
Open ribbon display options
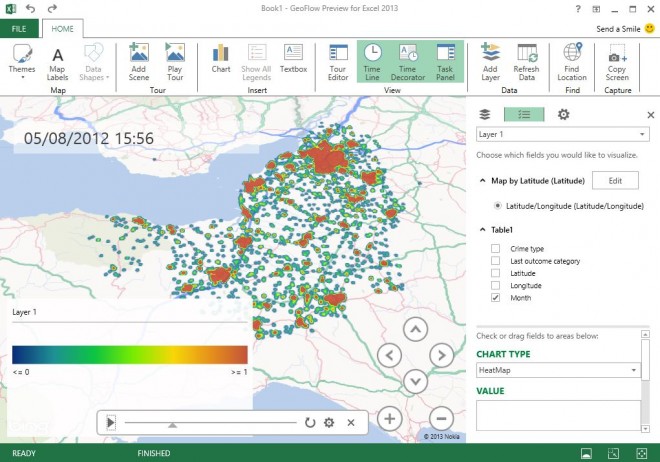pyautogui.click(x=596, y=9)
